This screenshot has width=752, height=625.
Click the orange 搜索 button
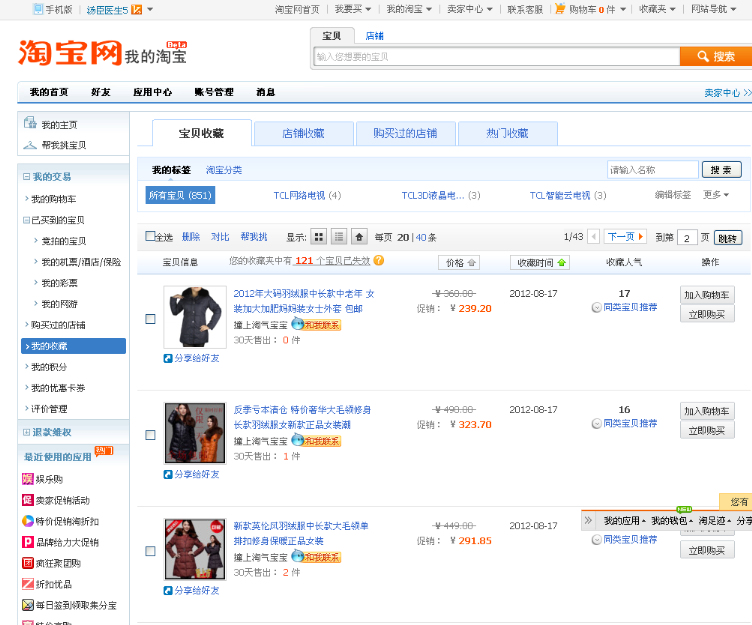click(x=716, y=57)
